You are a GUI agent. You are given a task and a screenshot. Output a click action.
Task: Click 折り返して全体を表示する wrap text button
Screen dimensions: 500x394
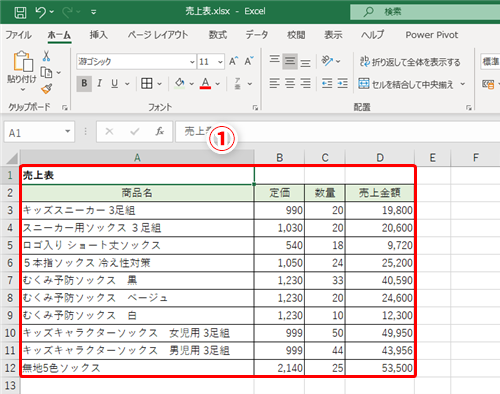(410, 62)
